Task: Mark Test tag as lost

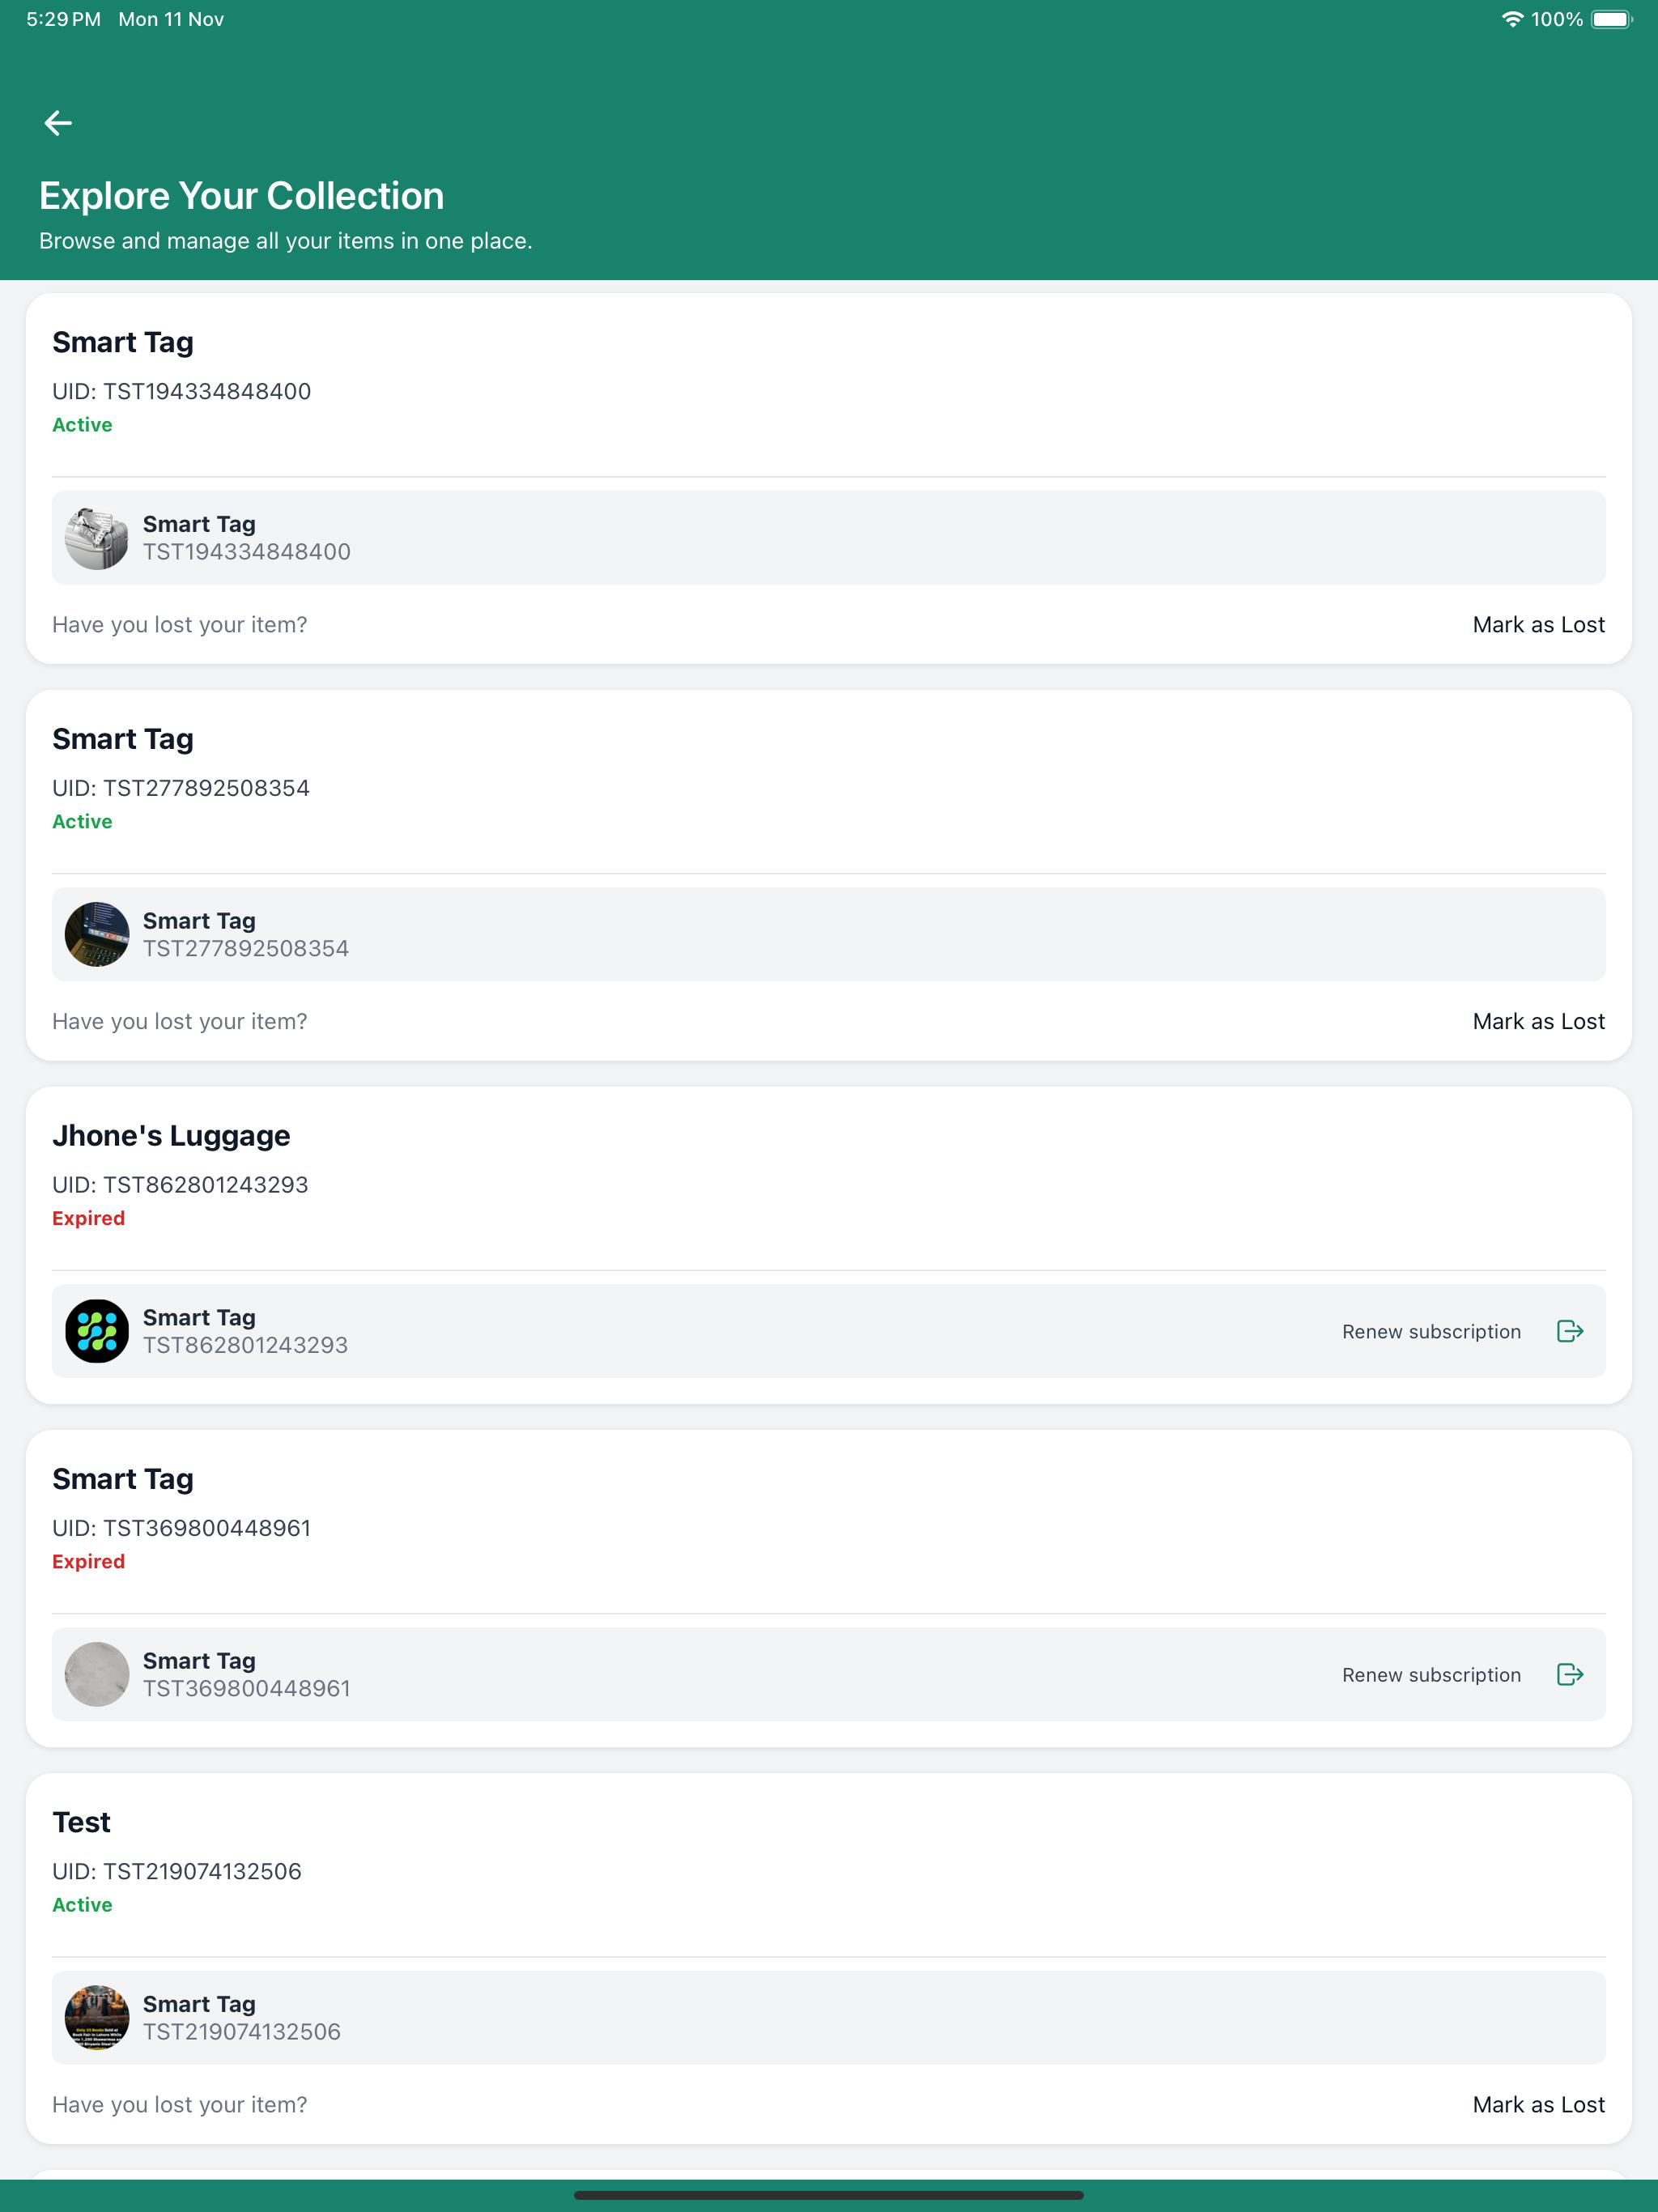Action: click(1538, 2105)
